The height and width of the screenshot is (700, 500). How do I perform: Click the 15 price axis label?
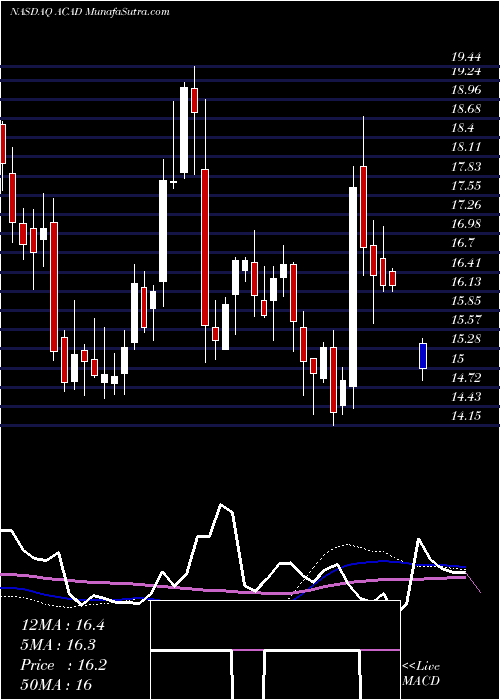coord(458,358)
